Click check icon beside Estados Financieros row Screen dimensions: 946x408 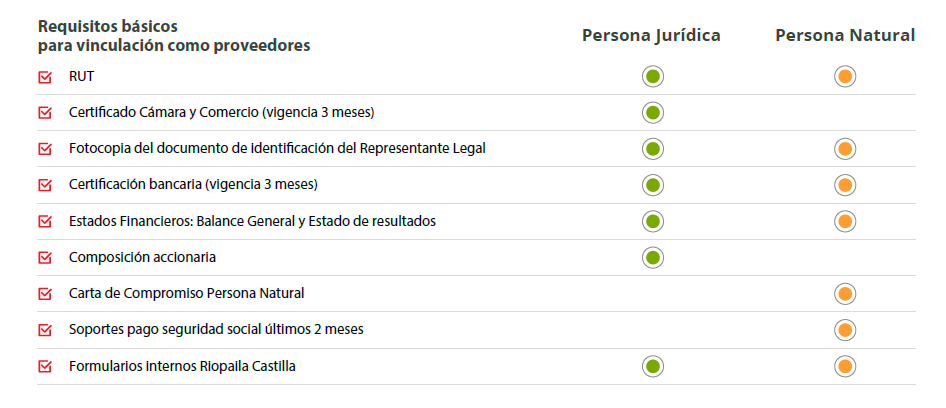point(45,222)
